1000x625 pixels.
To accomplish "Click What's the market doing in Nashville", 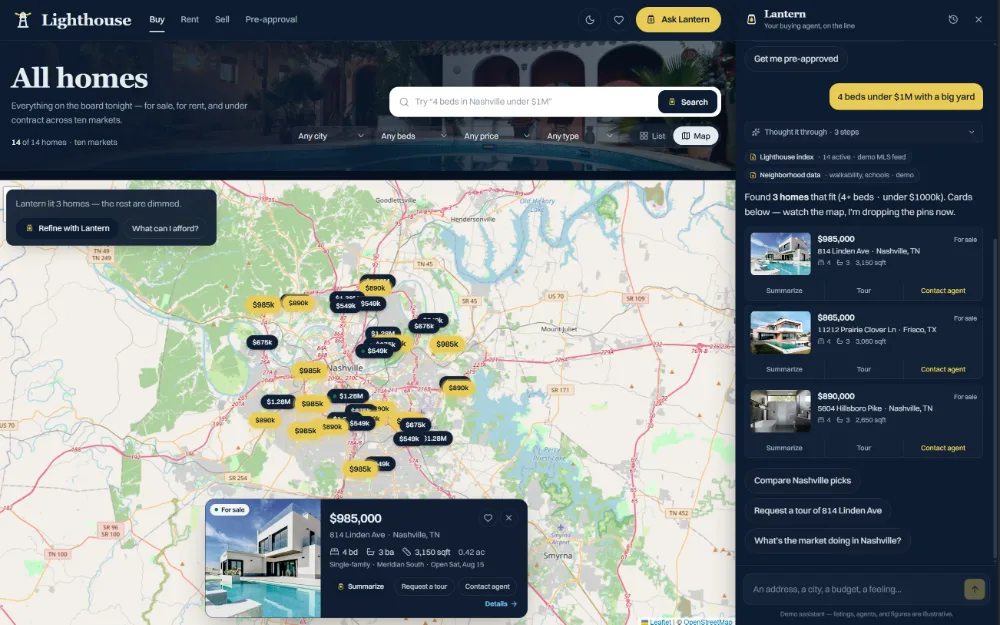I will pyautogui.click(x=827, y=541).
